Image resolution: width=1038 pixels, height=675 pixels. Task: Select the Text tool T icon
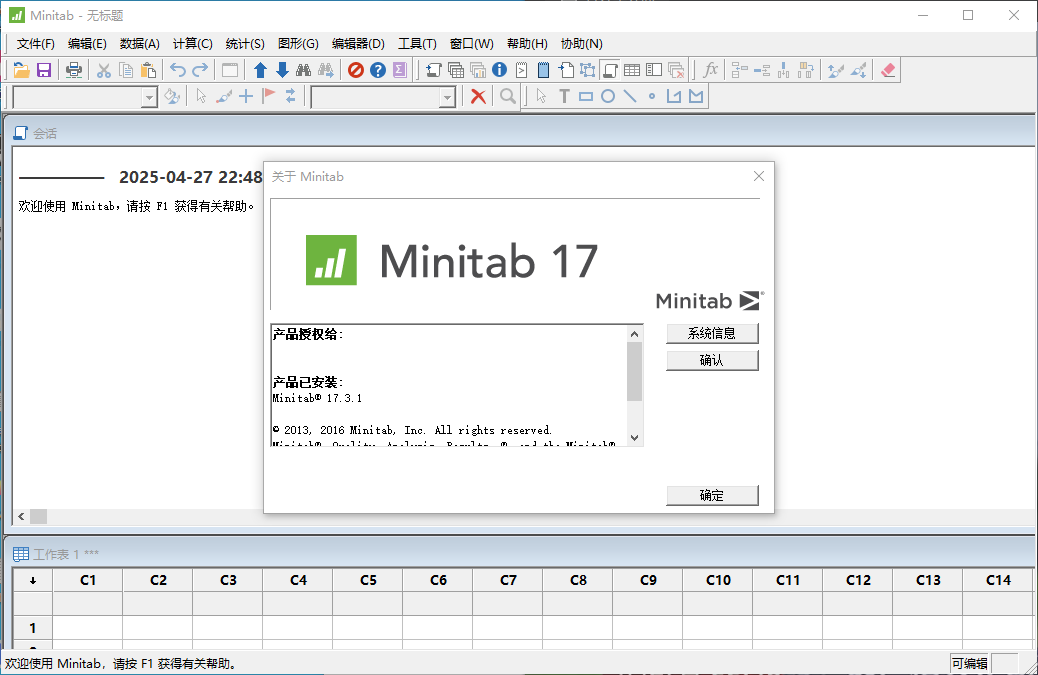point(564,97)
